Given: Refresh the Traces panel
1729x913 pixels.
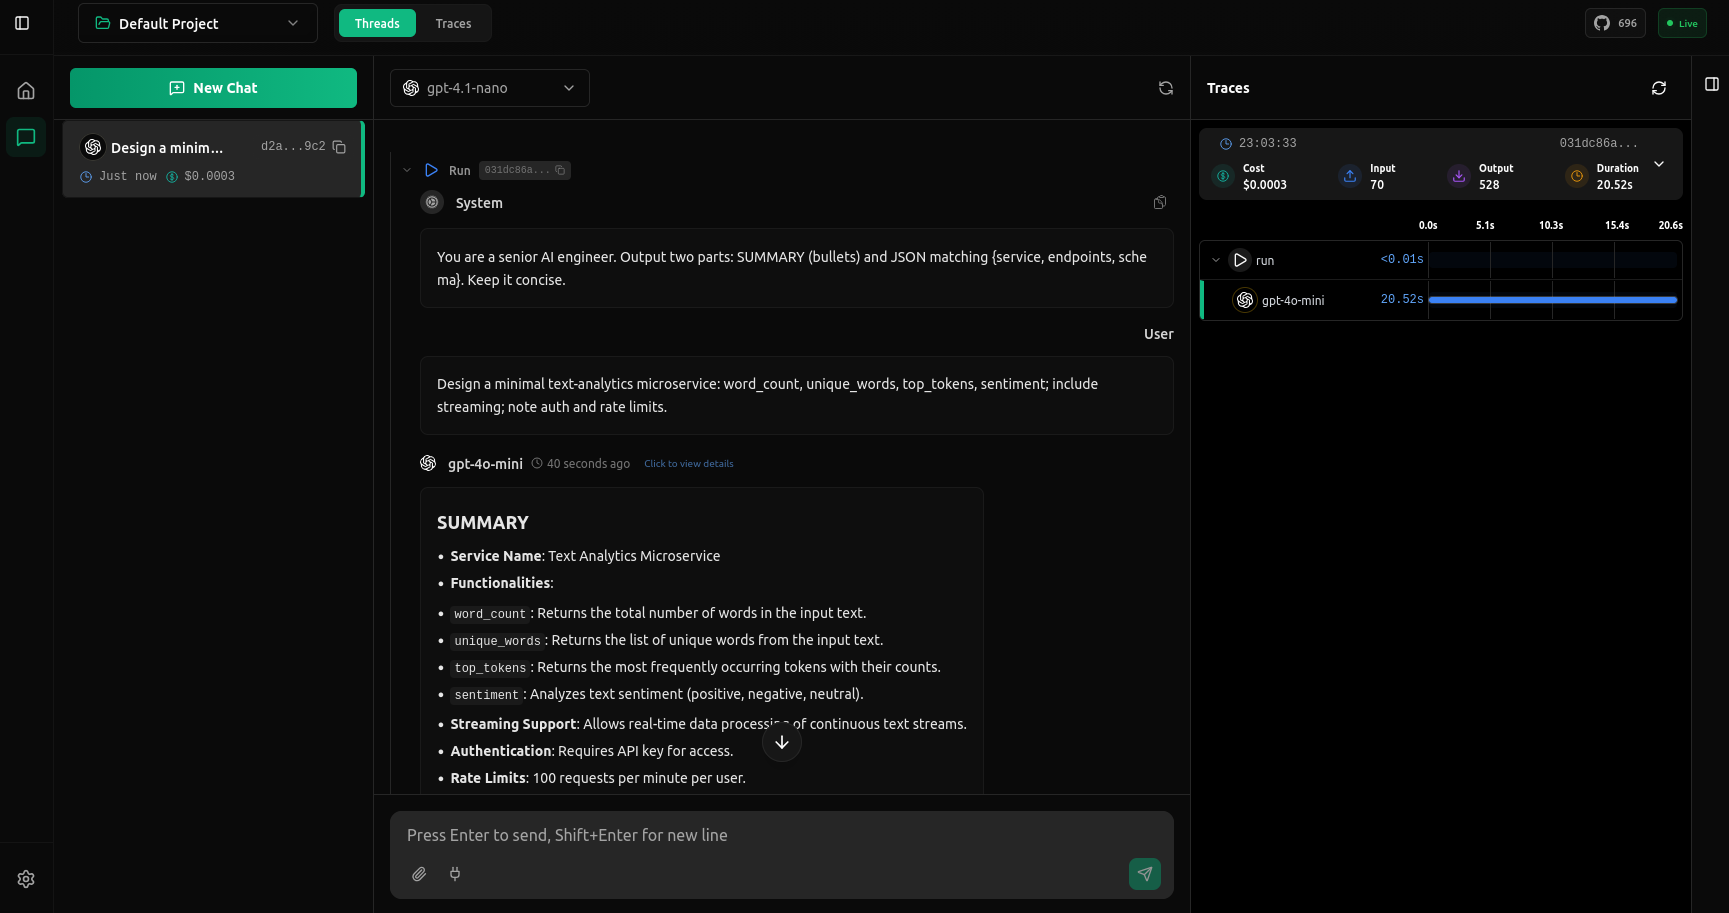Looking at the screenshot, I should (x=1659, y=88).
